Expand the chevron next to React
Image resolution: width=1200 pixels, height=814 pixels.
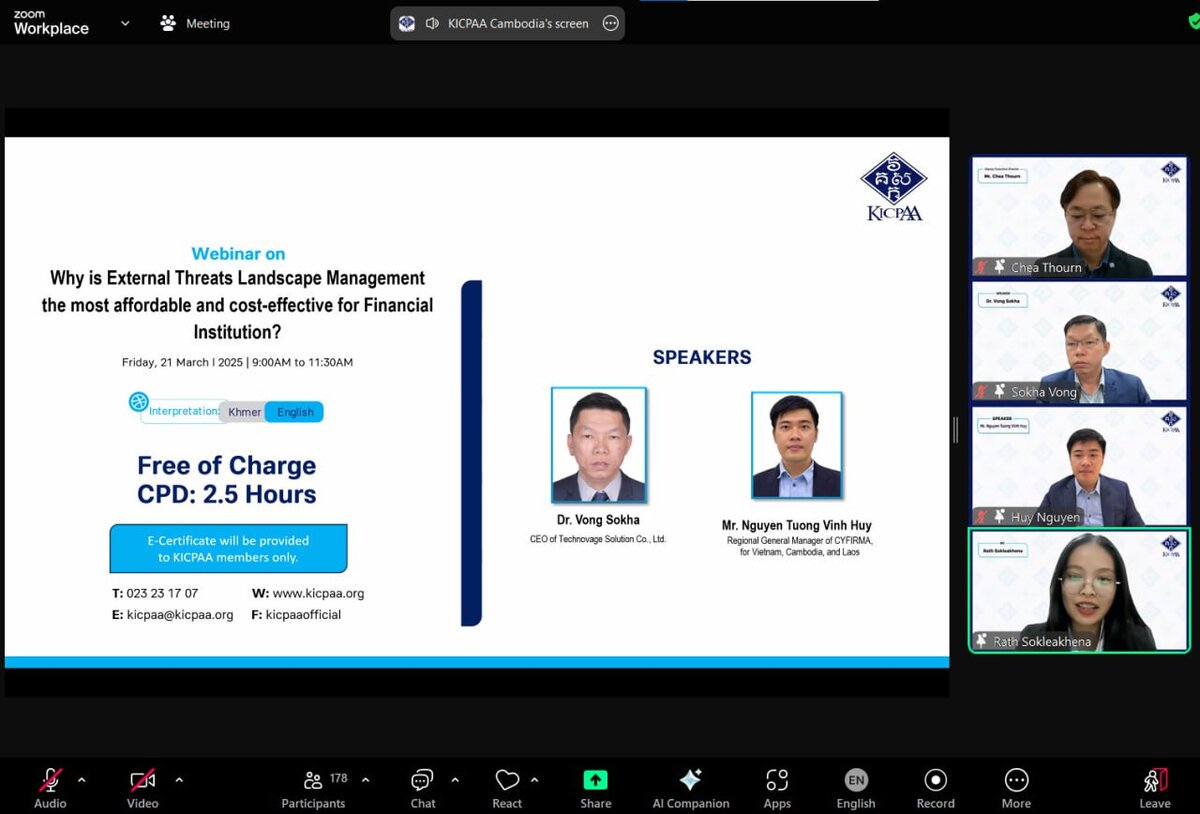534,780
